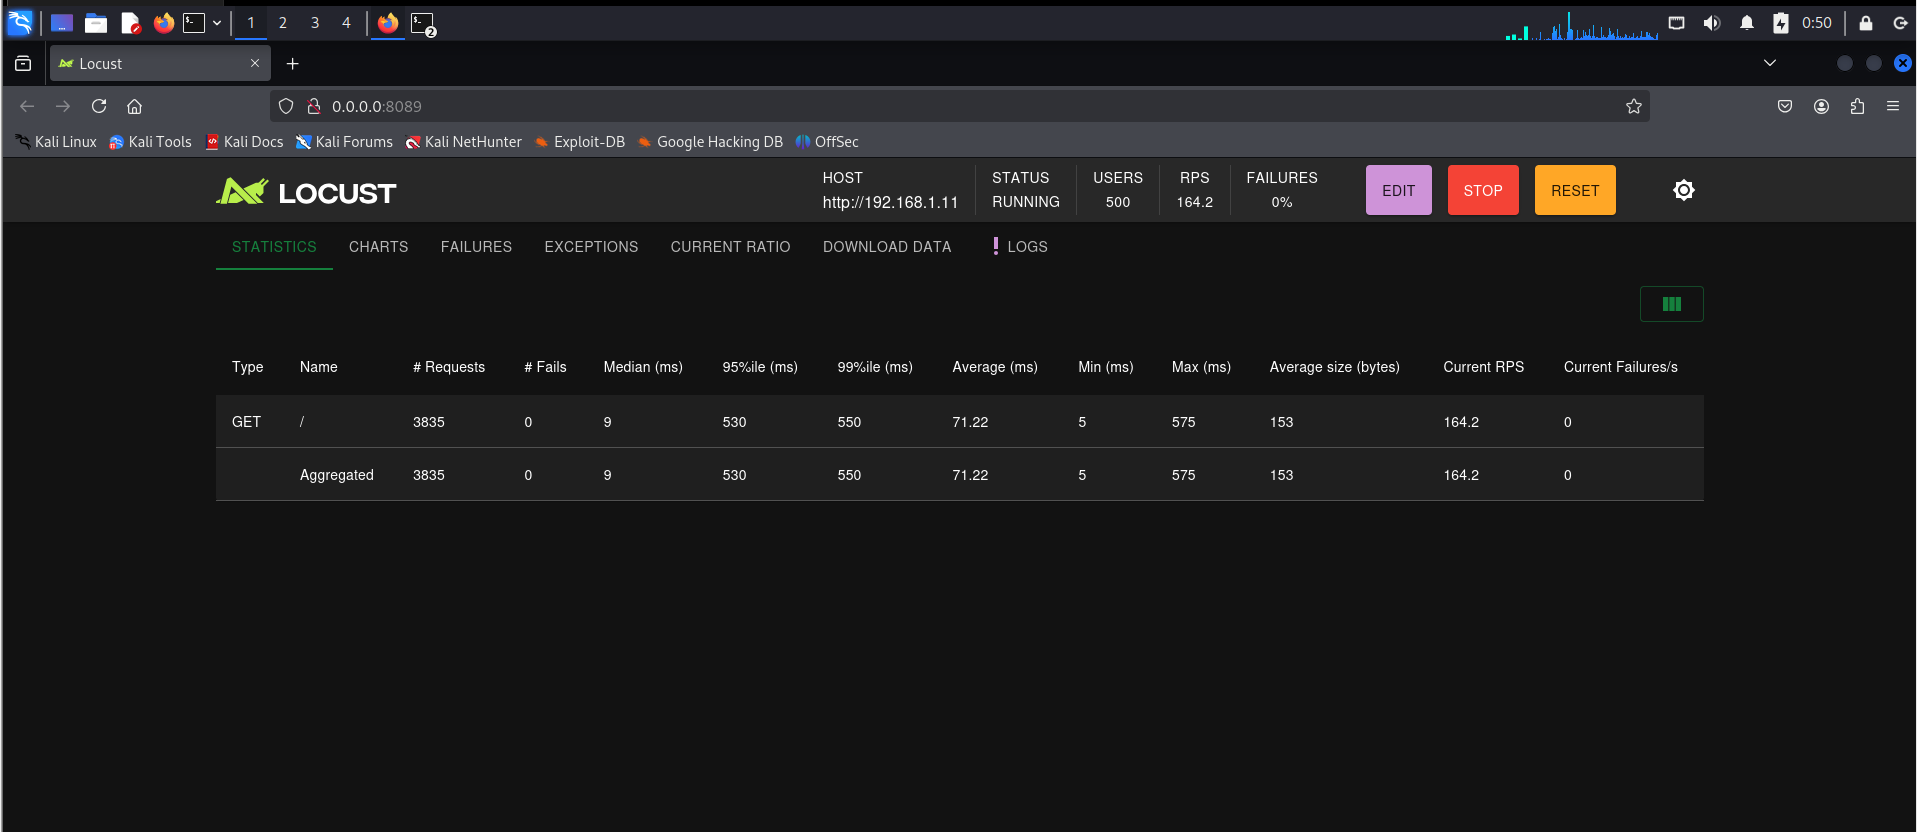Sort table by Current RPS column
1918x832 pixels.
[x=1484, y=367]
